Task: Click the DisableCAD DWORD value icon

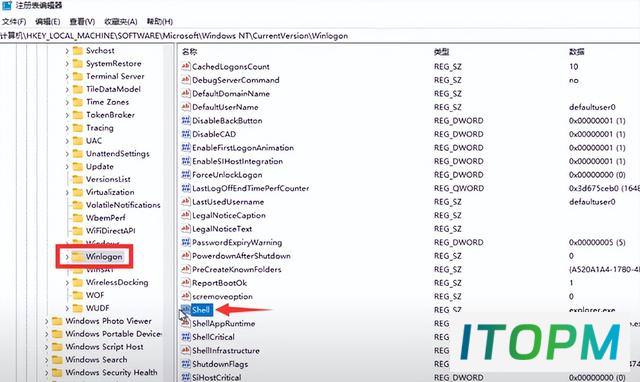Action: click(186, 134)
